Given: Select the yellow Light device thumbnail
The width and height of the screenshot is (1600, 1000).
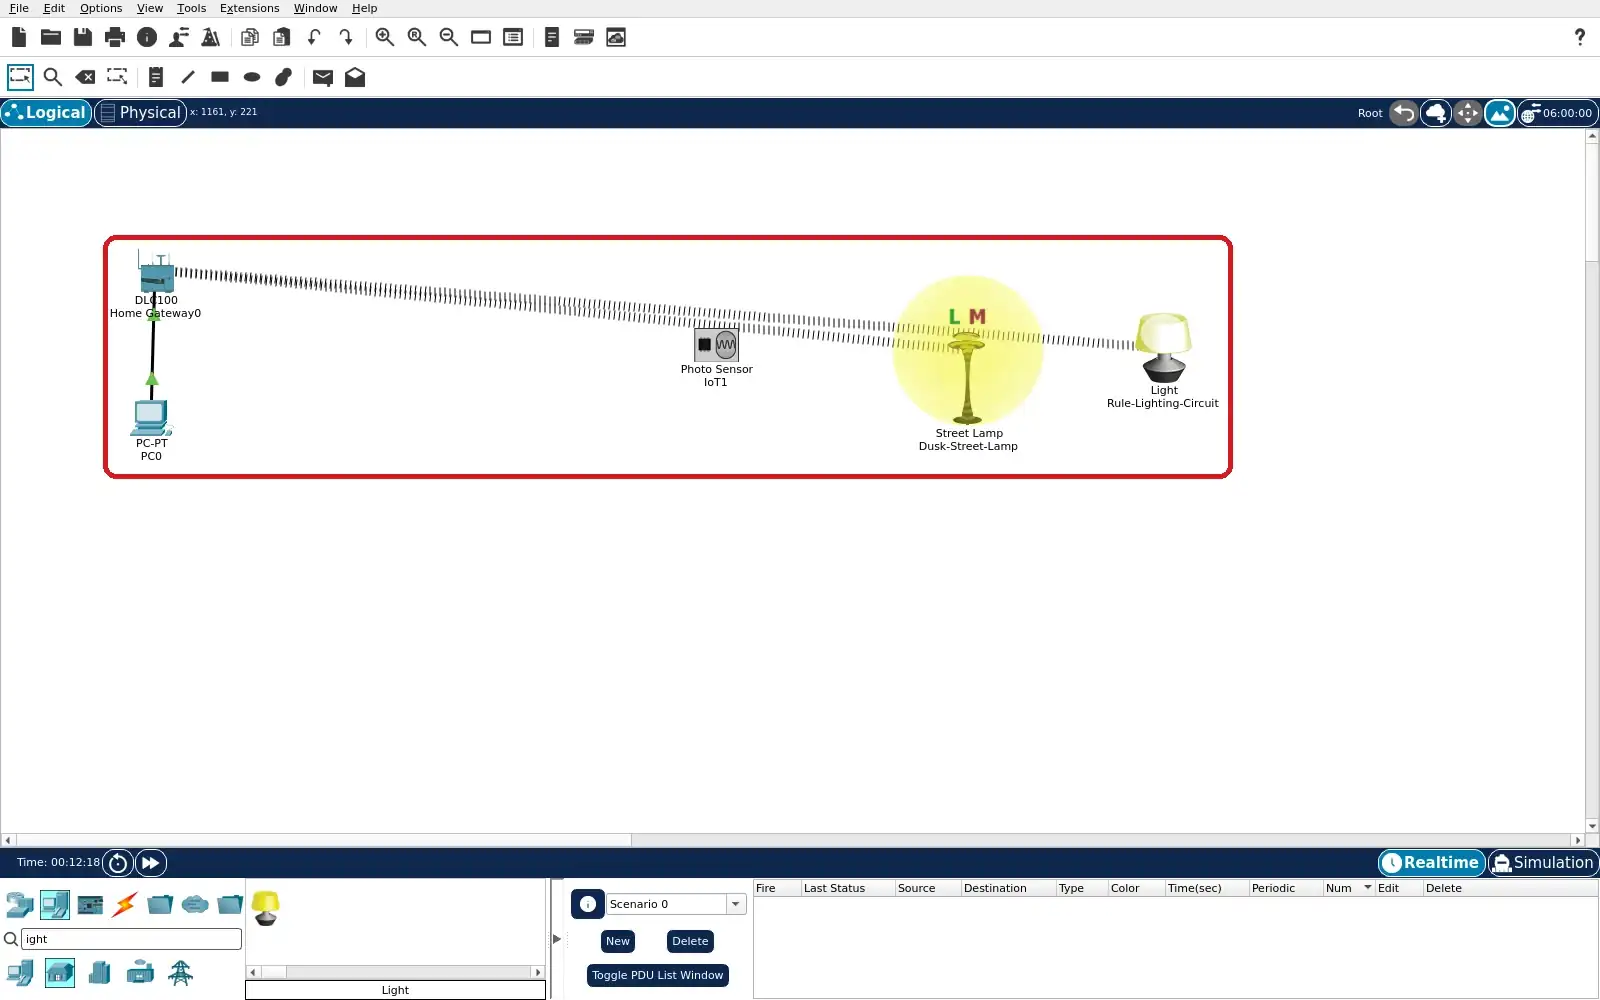Looking at the screenshot, I should point(266,907).
